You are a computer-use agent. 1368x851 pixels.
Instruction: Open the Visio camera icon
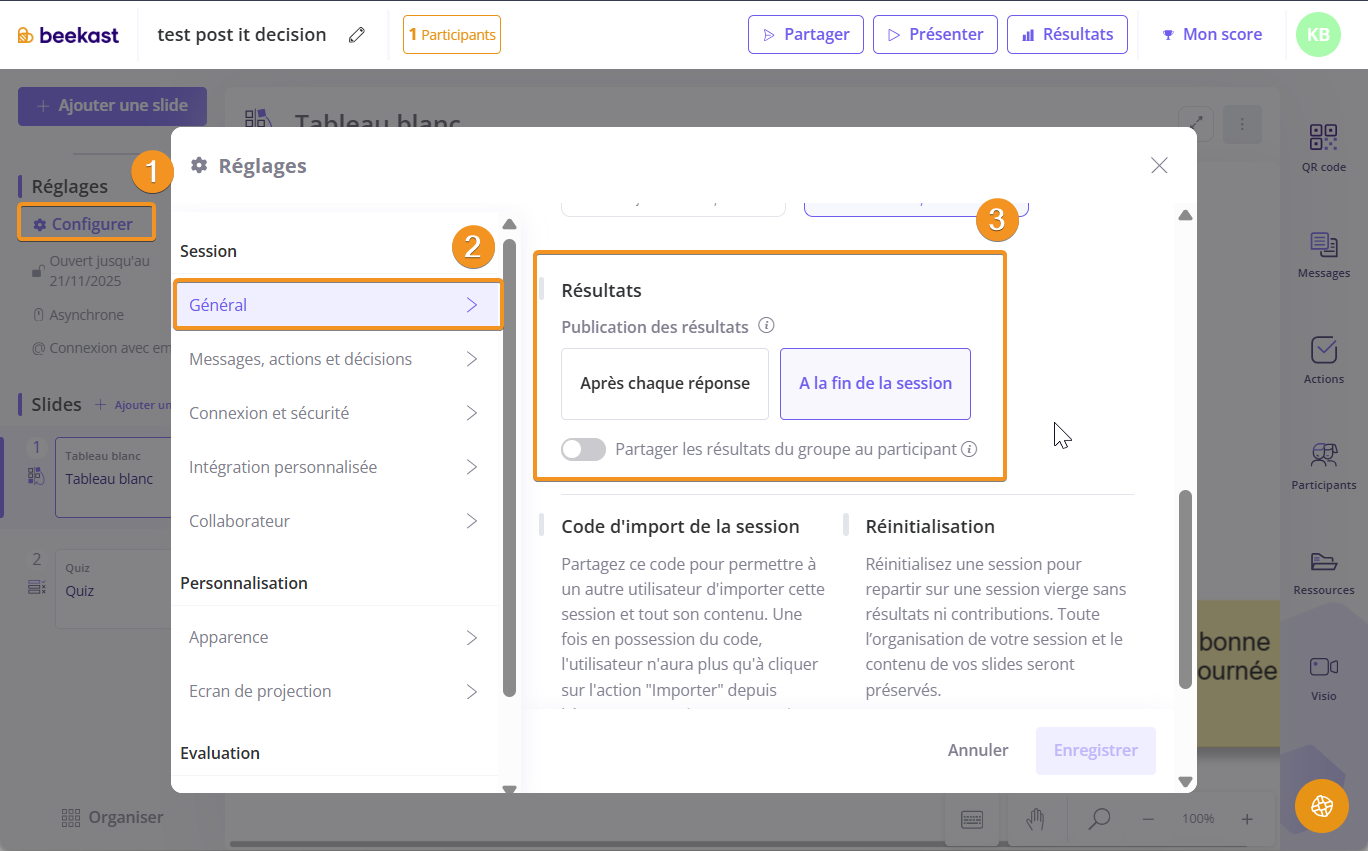click(x=1323, y=668)
